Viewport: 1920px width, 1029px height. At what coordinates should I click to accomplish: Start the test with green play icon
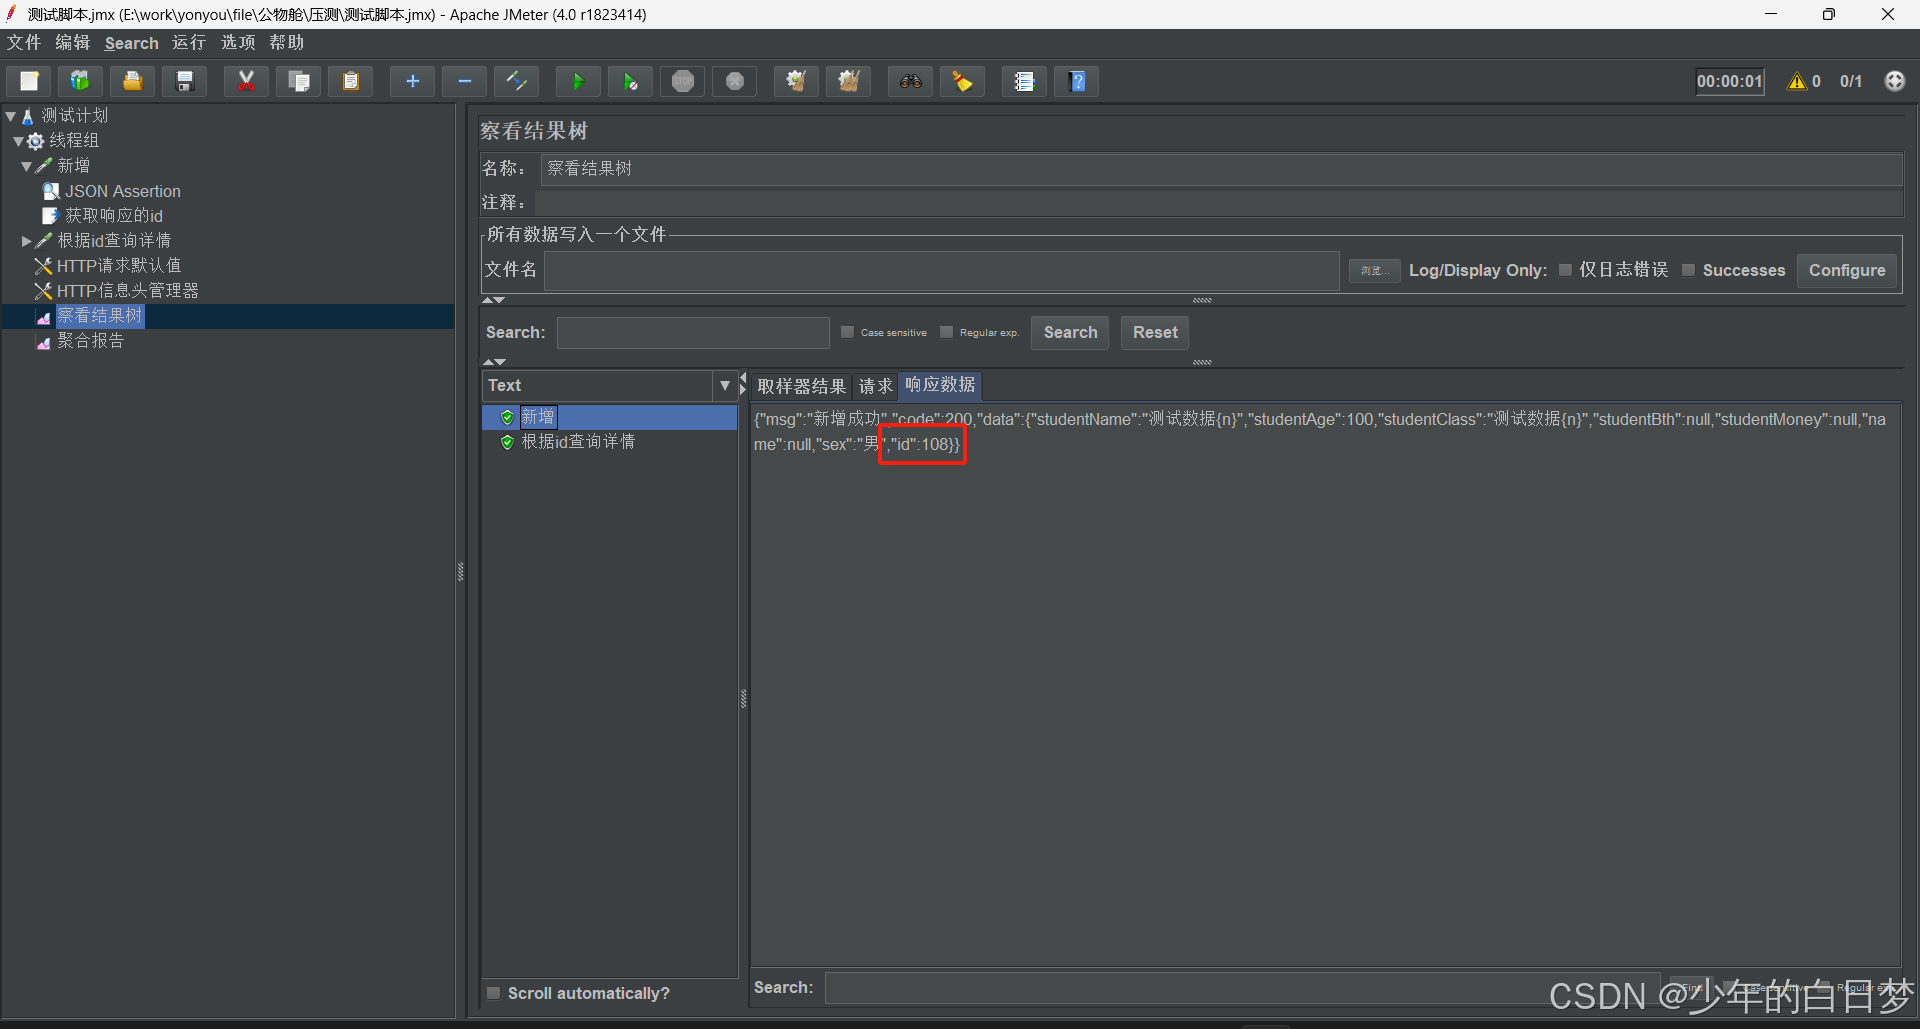click(578, 81)
